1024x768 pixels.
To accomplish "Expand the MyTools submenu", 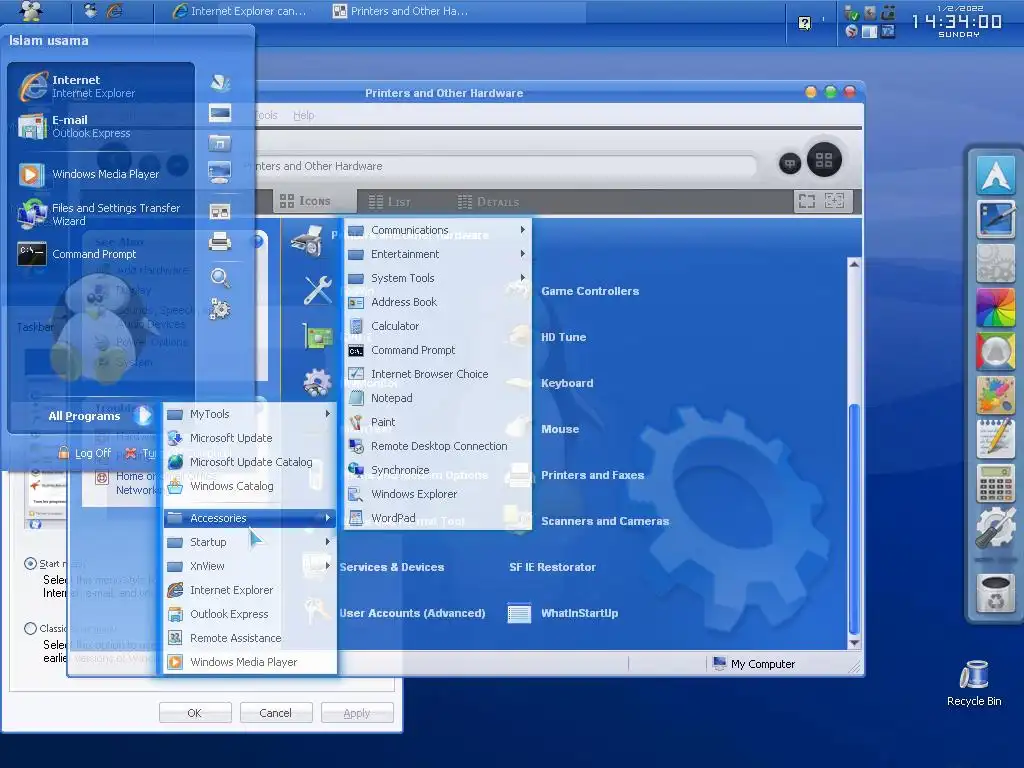I will tap(249, 414).
